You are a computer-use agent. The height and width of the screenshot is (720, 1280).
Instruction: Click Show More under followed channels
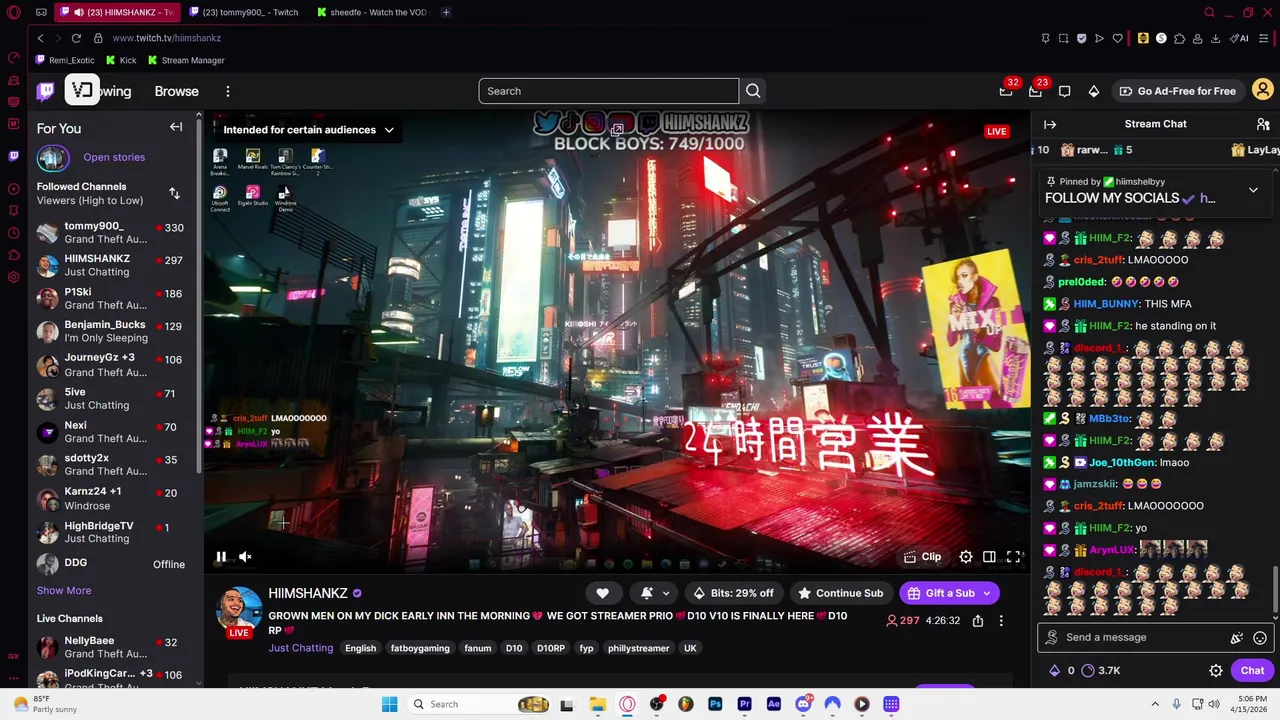[64, 591]
